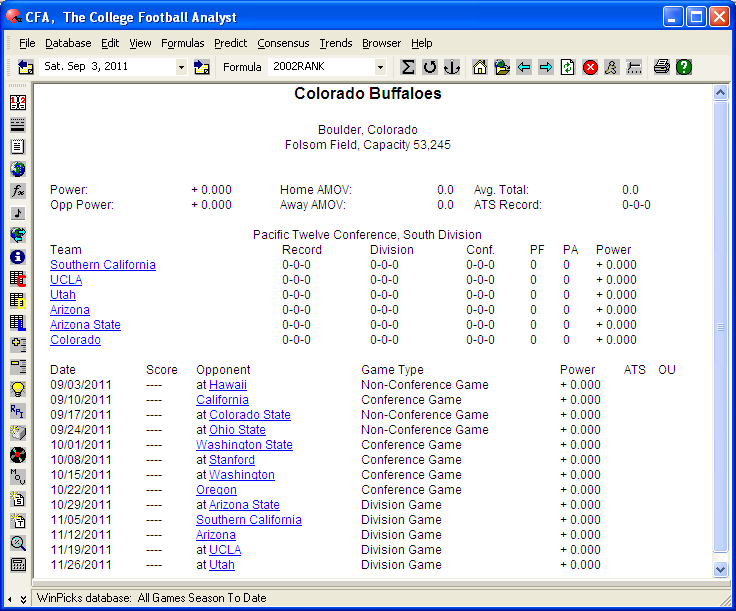Open the Washington State opponent link

point(244,445)
